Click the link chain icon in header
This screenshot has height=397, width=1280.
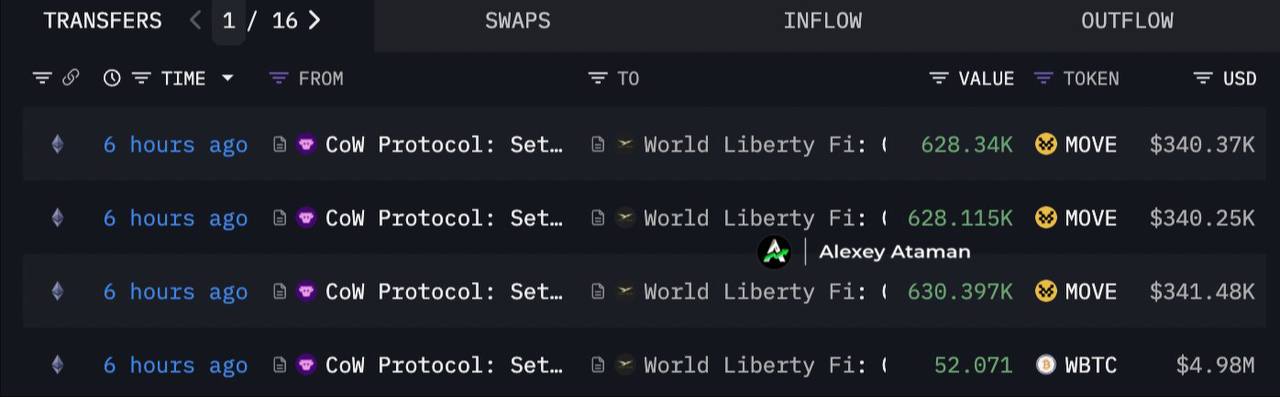[x=71, y=78]
